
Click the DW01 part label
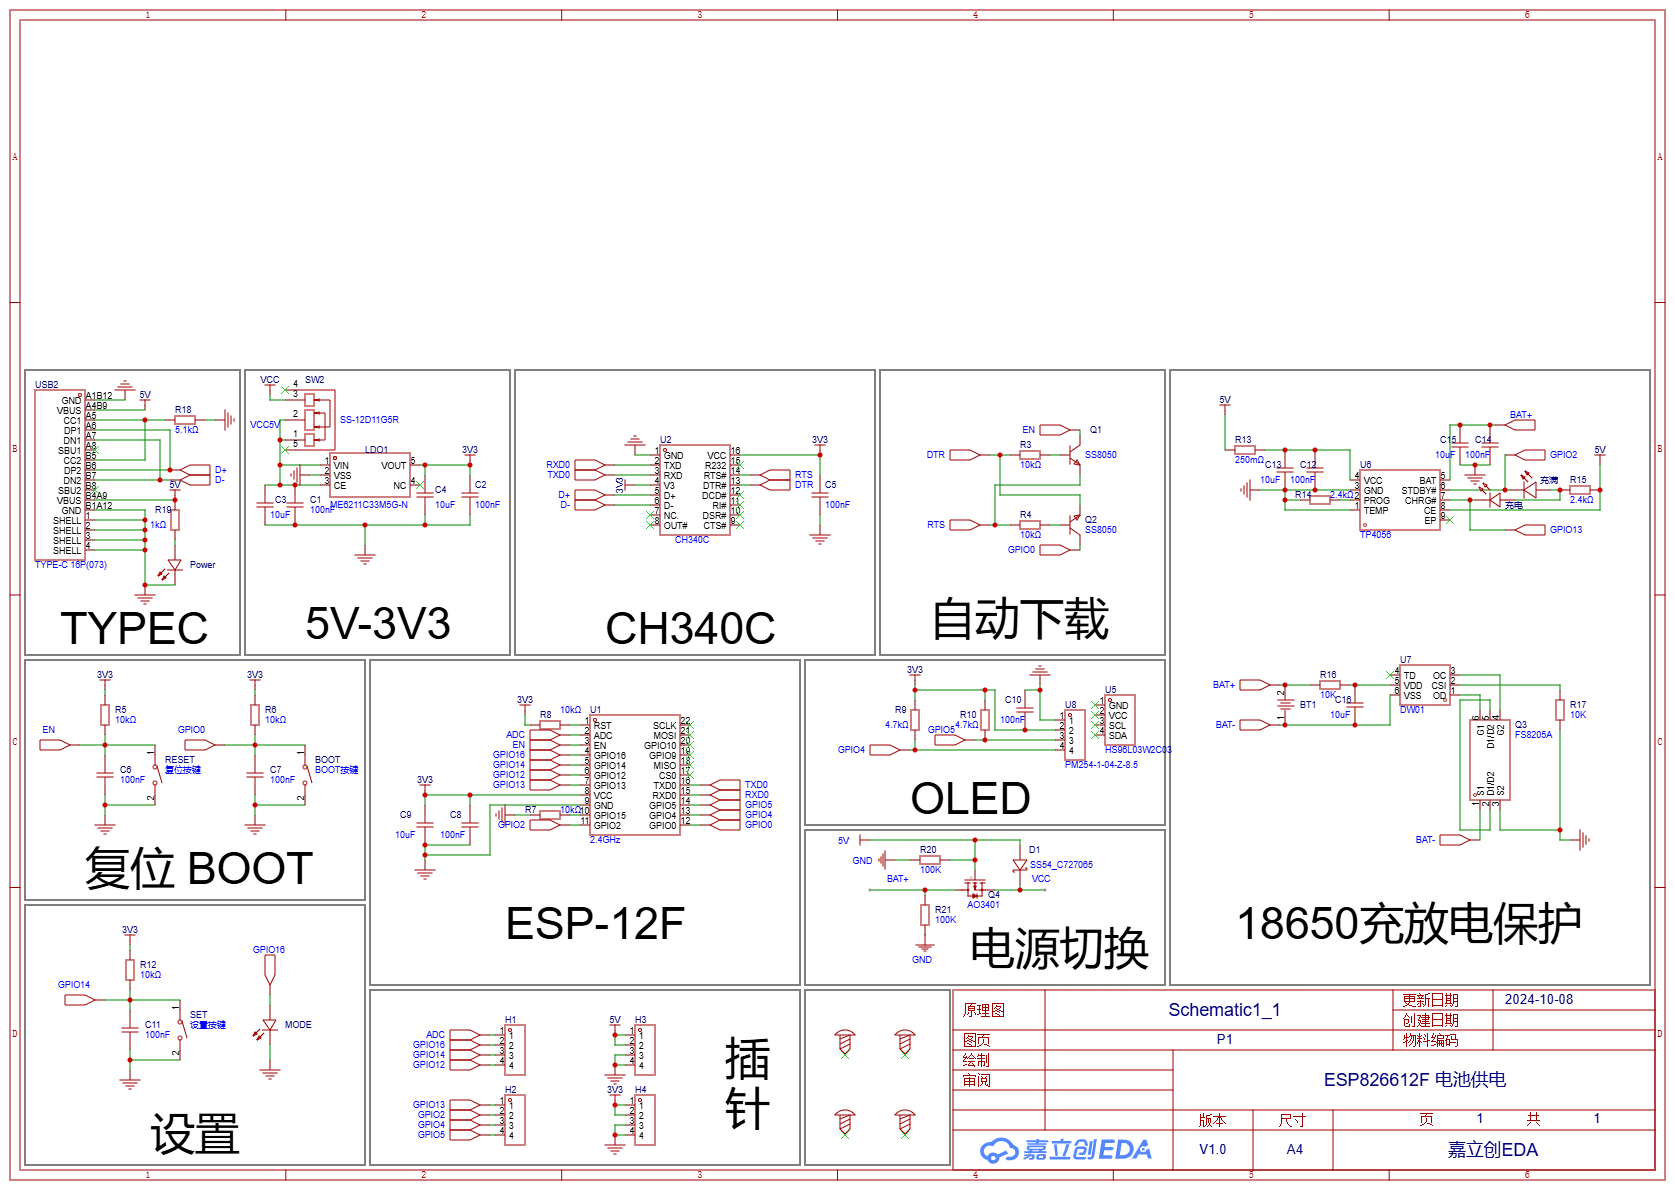click(1412, 710)
